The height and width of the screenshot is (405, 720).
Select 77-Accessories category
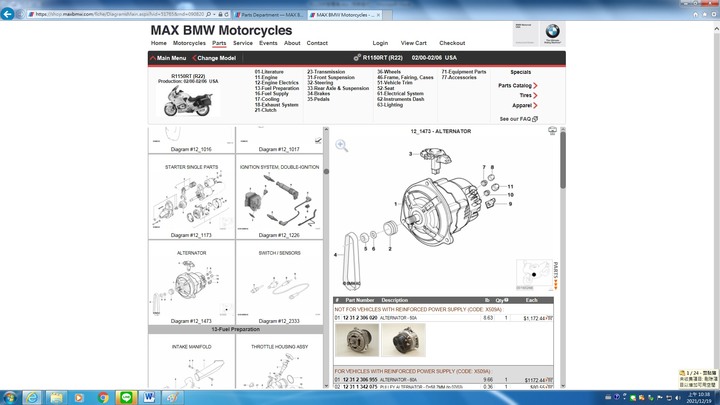pyautogui.click(x=459, y=78)
